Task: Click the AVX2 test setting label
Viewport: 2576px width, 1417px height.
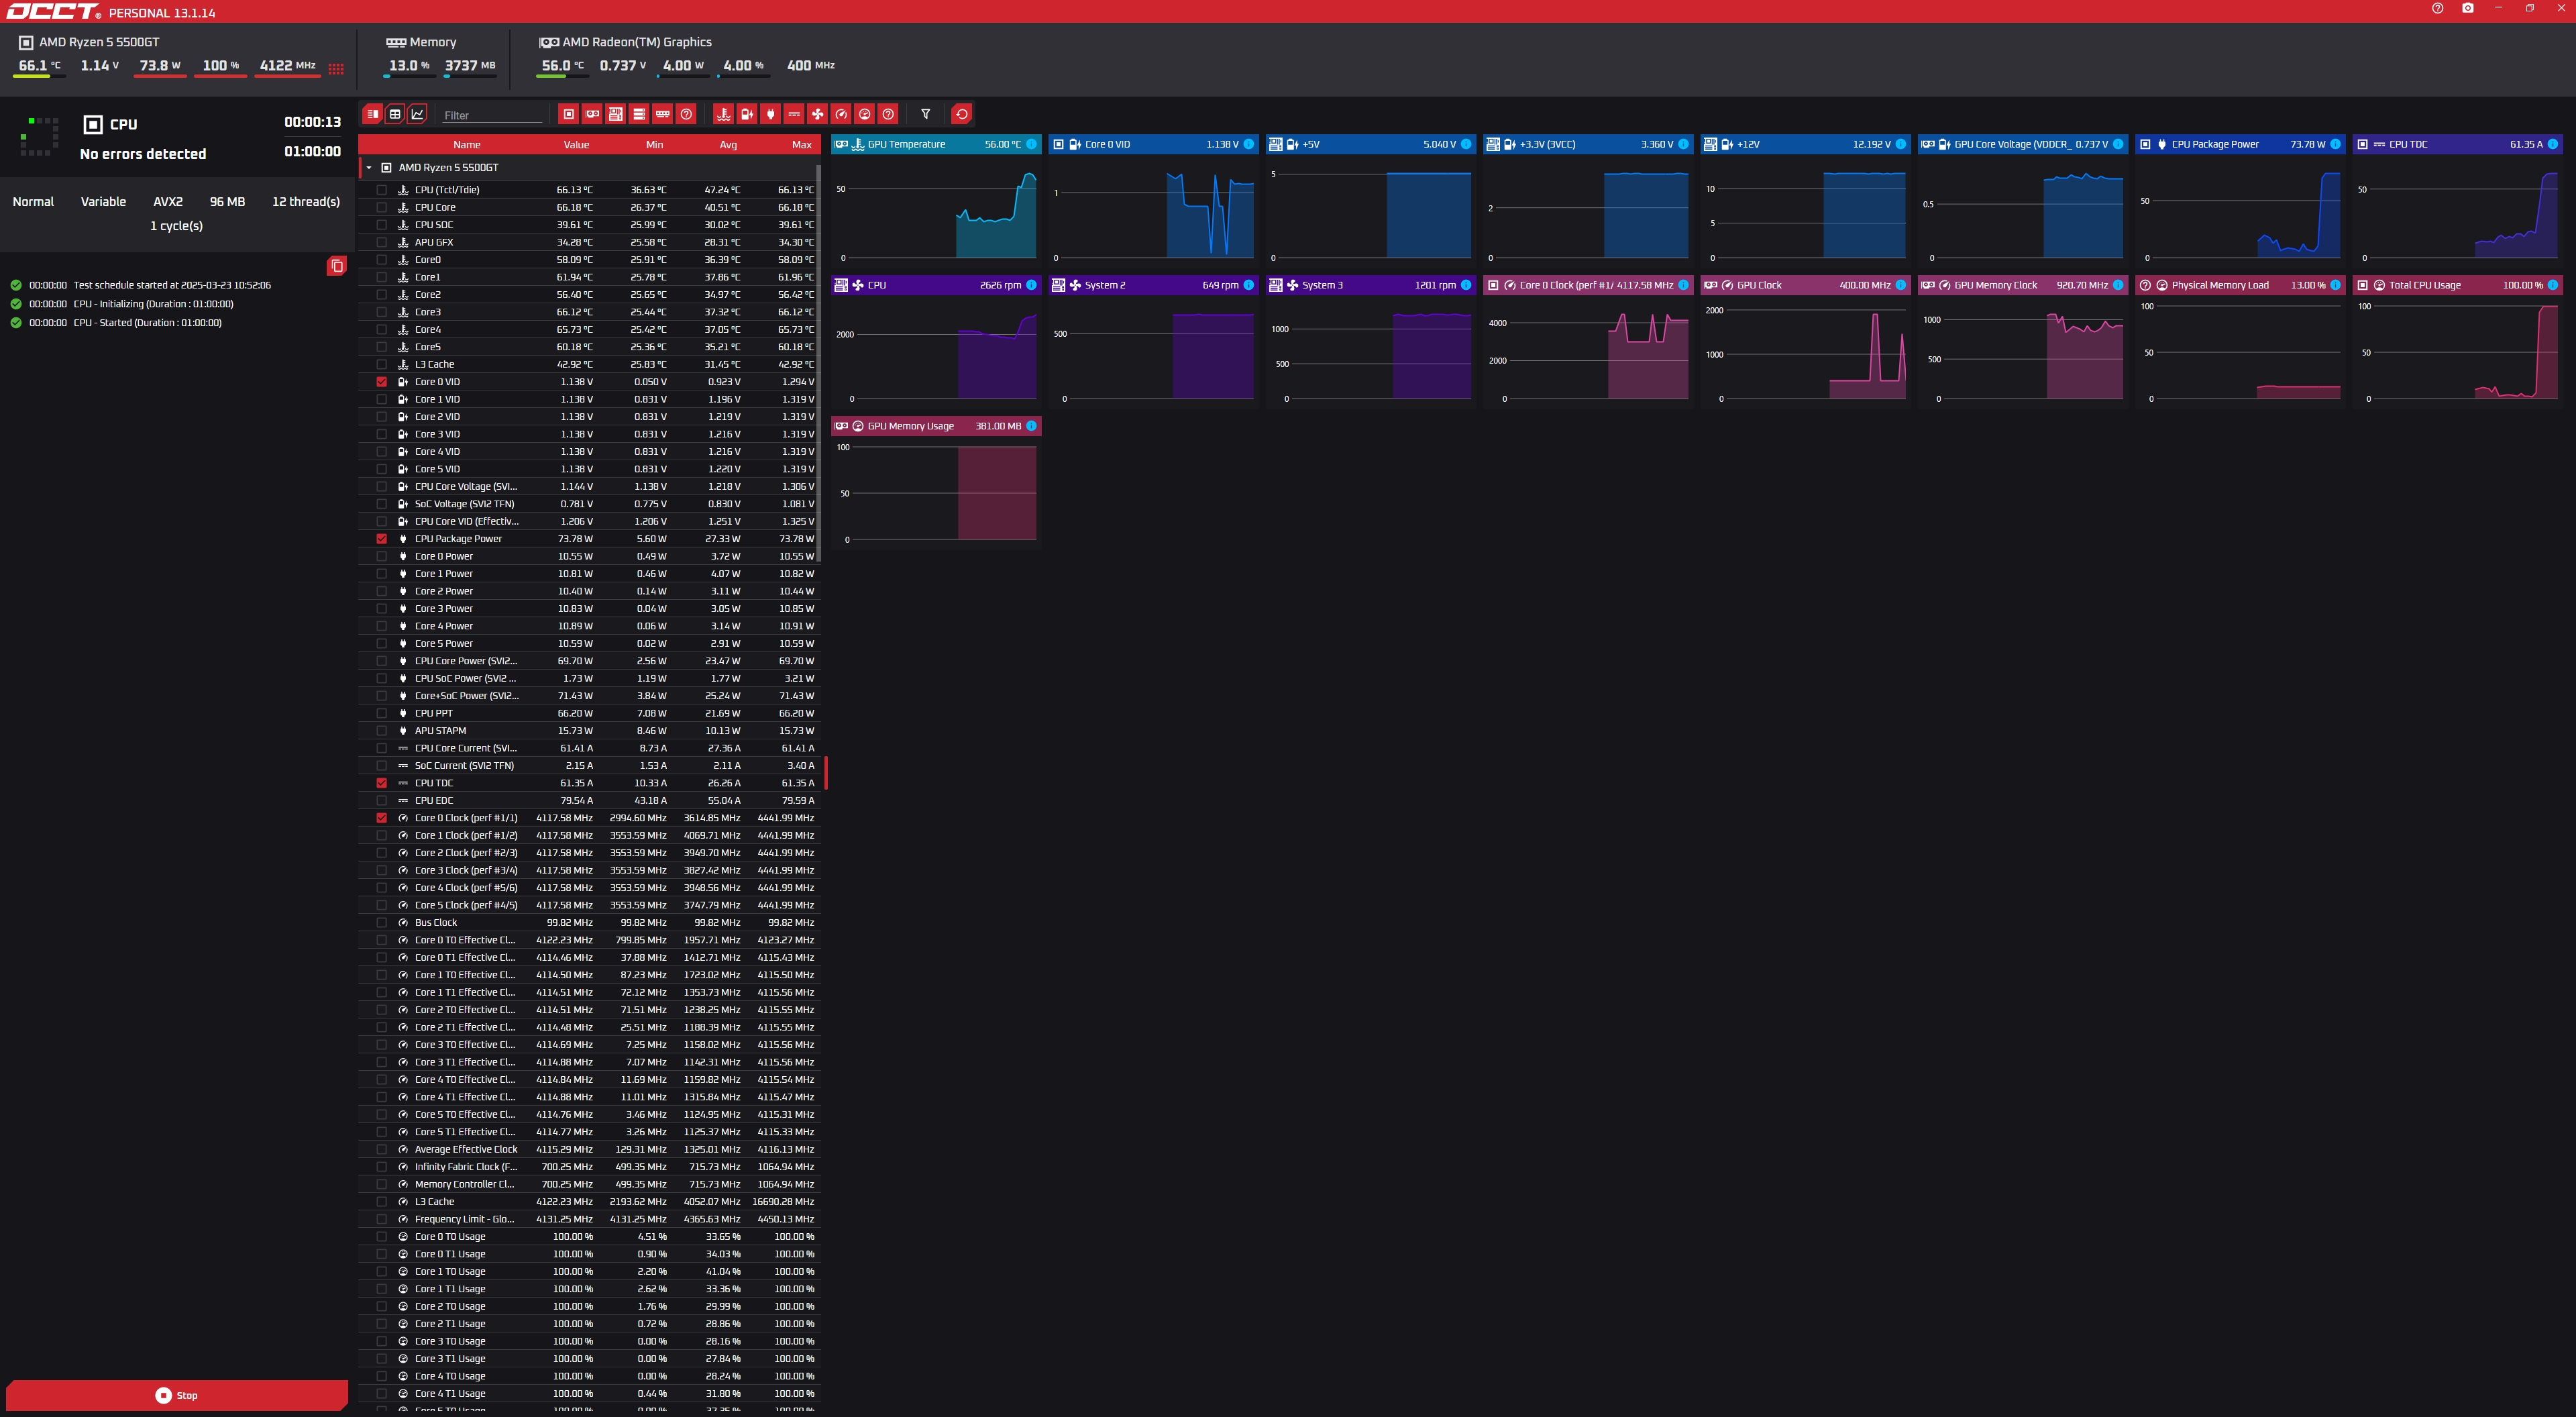Action: point(168,202)
